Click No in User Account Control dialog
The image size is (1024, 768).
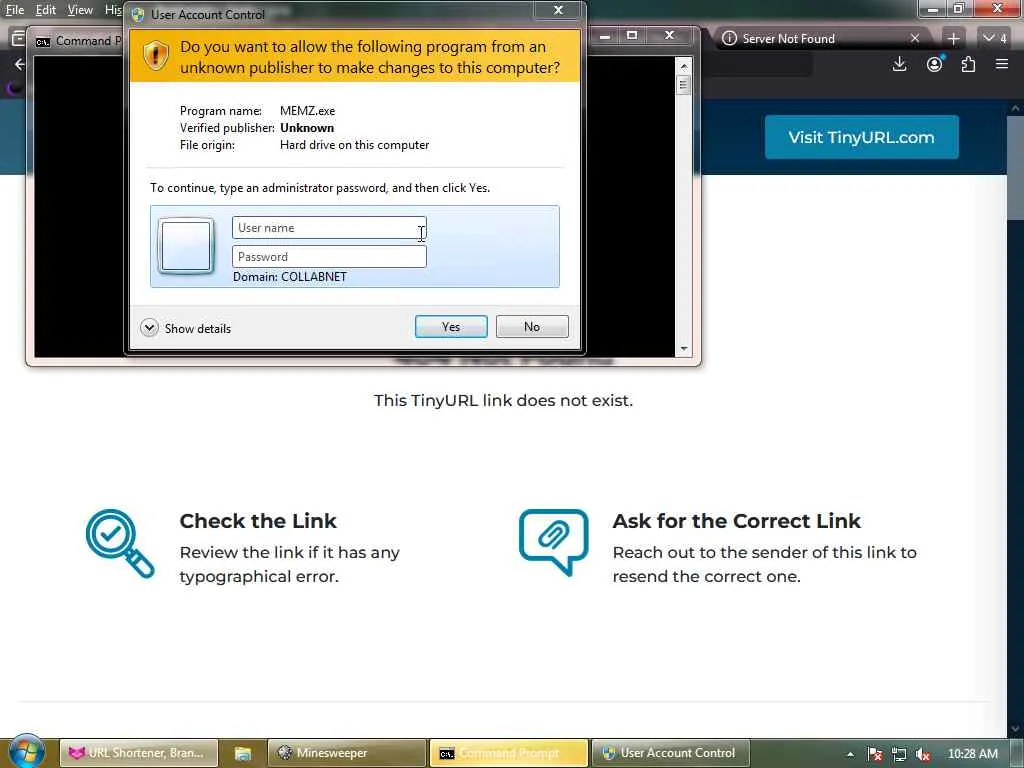[532, 327]
